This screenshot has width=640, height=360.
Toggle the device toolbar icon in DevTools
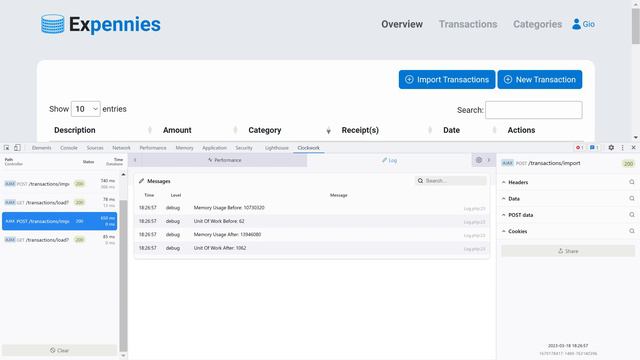(17, 148)
